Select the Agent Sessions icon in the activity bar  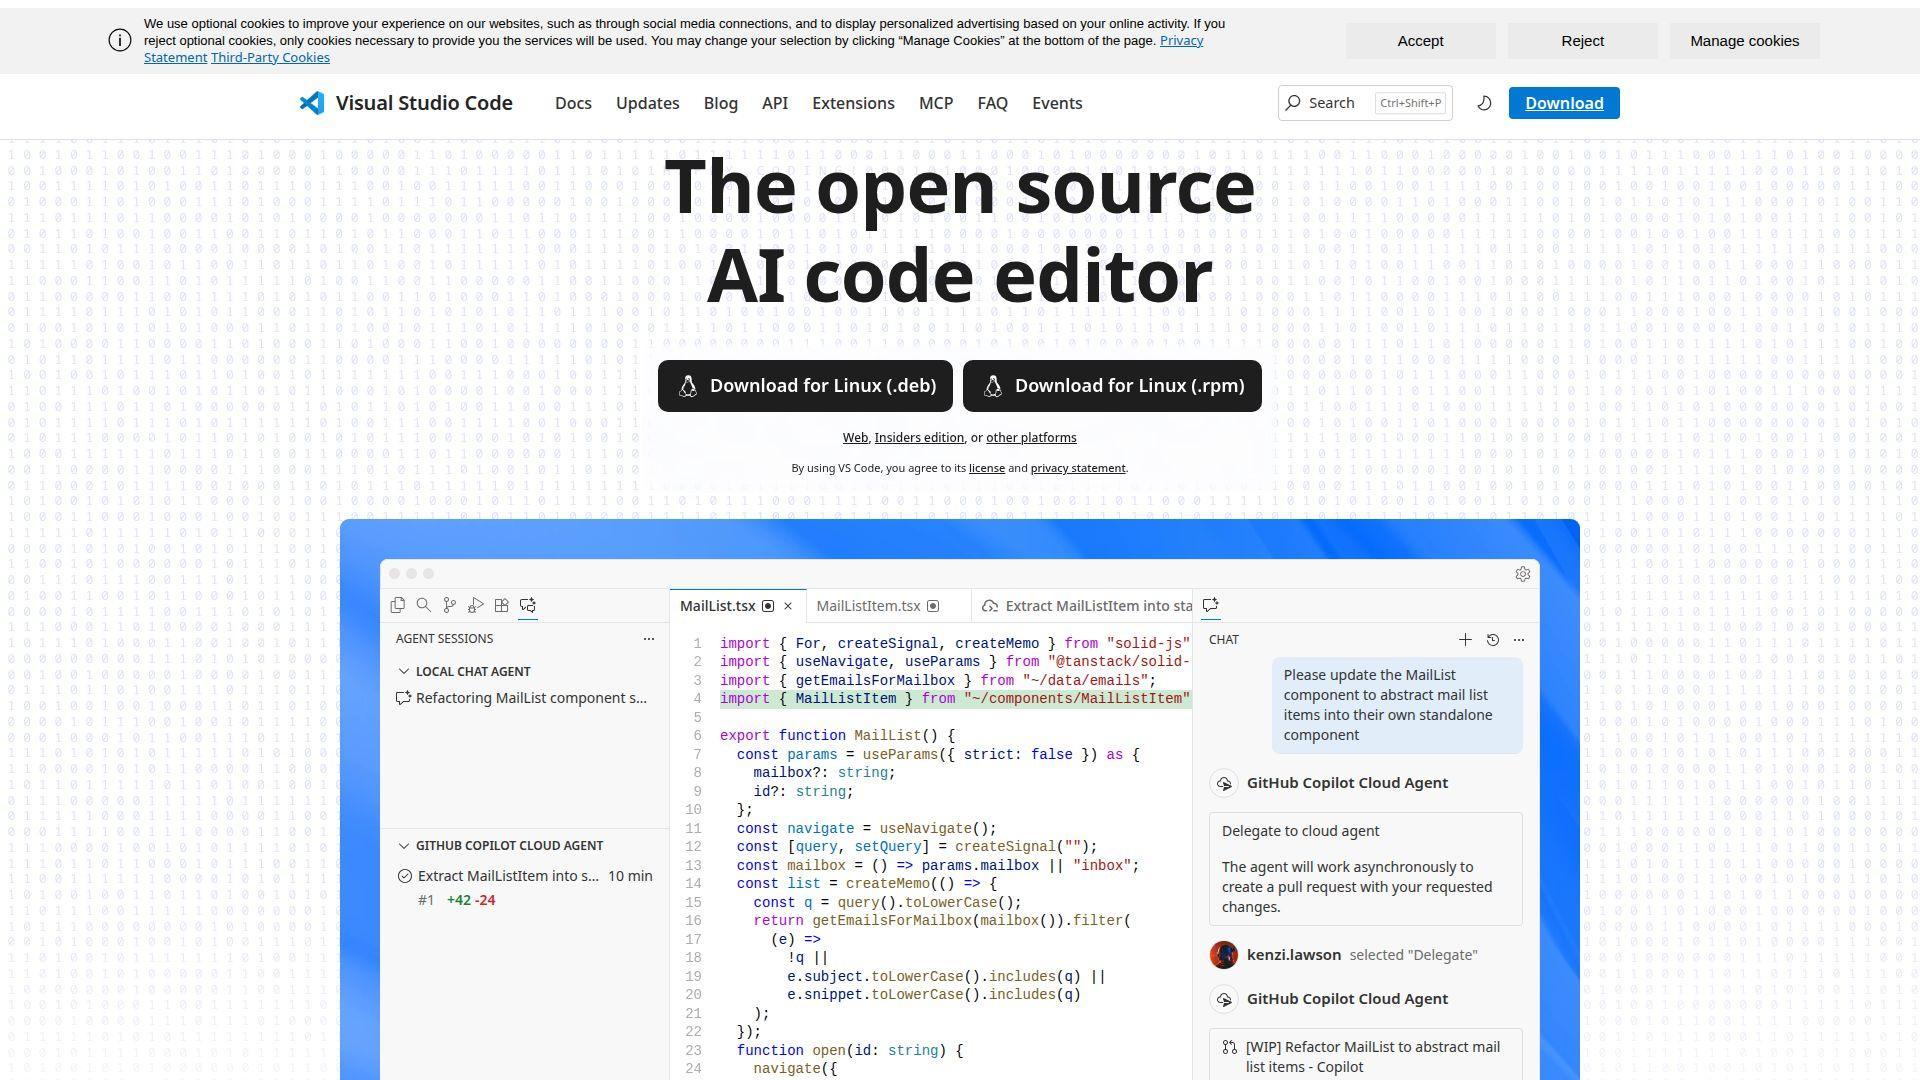(x=528, y=605)
